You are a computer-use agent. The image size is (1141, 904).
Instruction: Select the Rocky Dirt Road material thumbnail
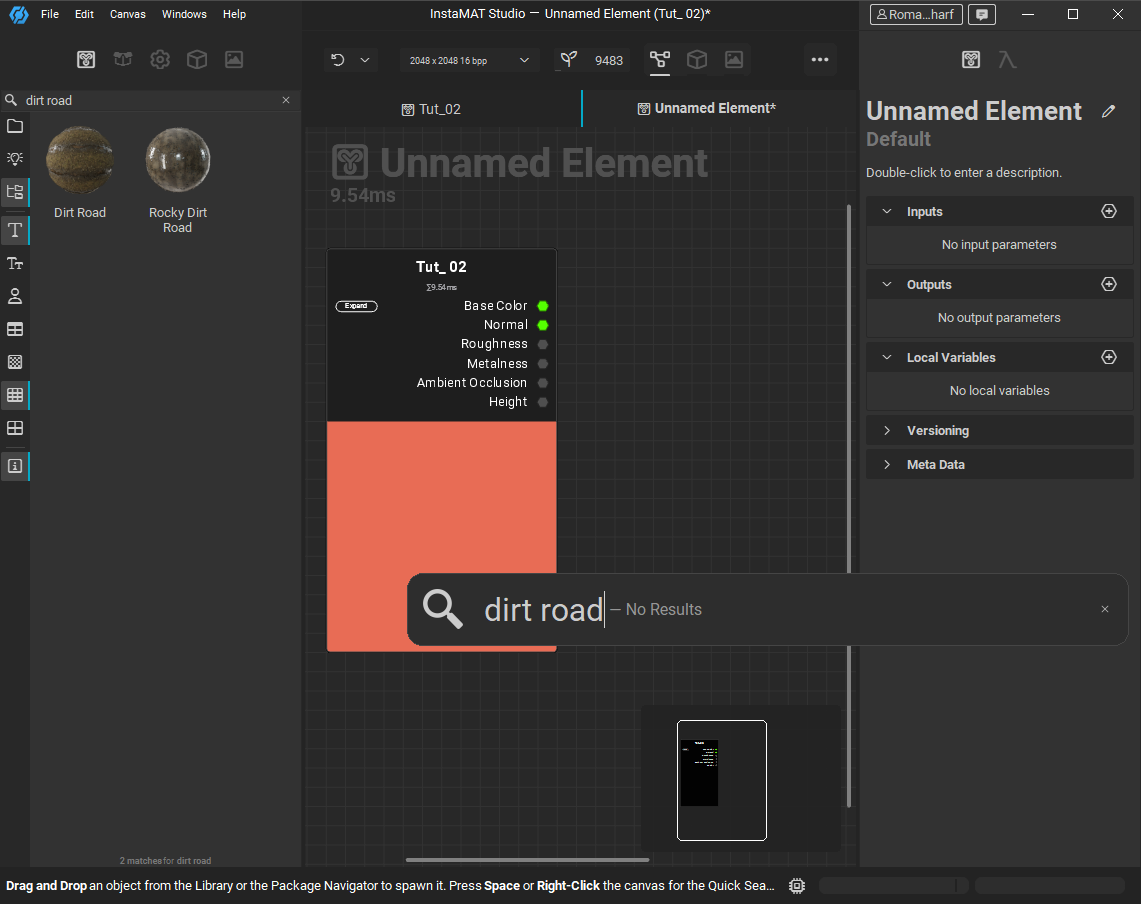coord(178,160)
